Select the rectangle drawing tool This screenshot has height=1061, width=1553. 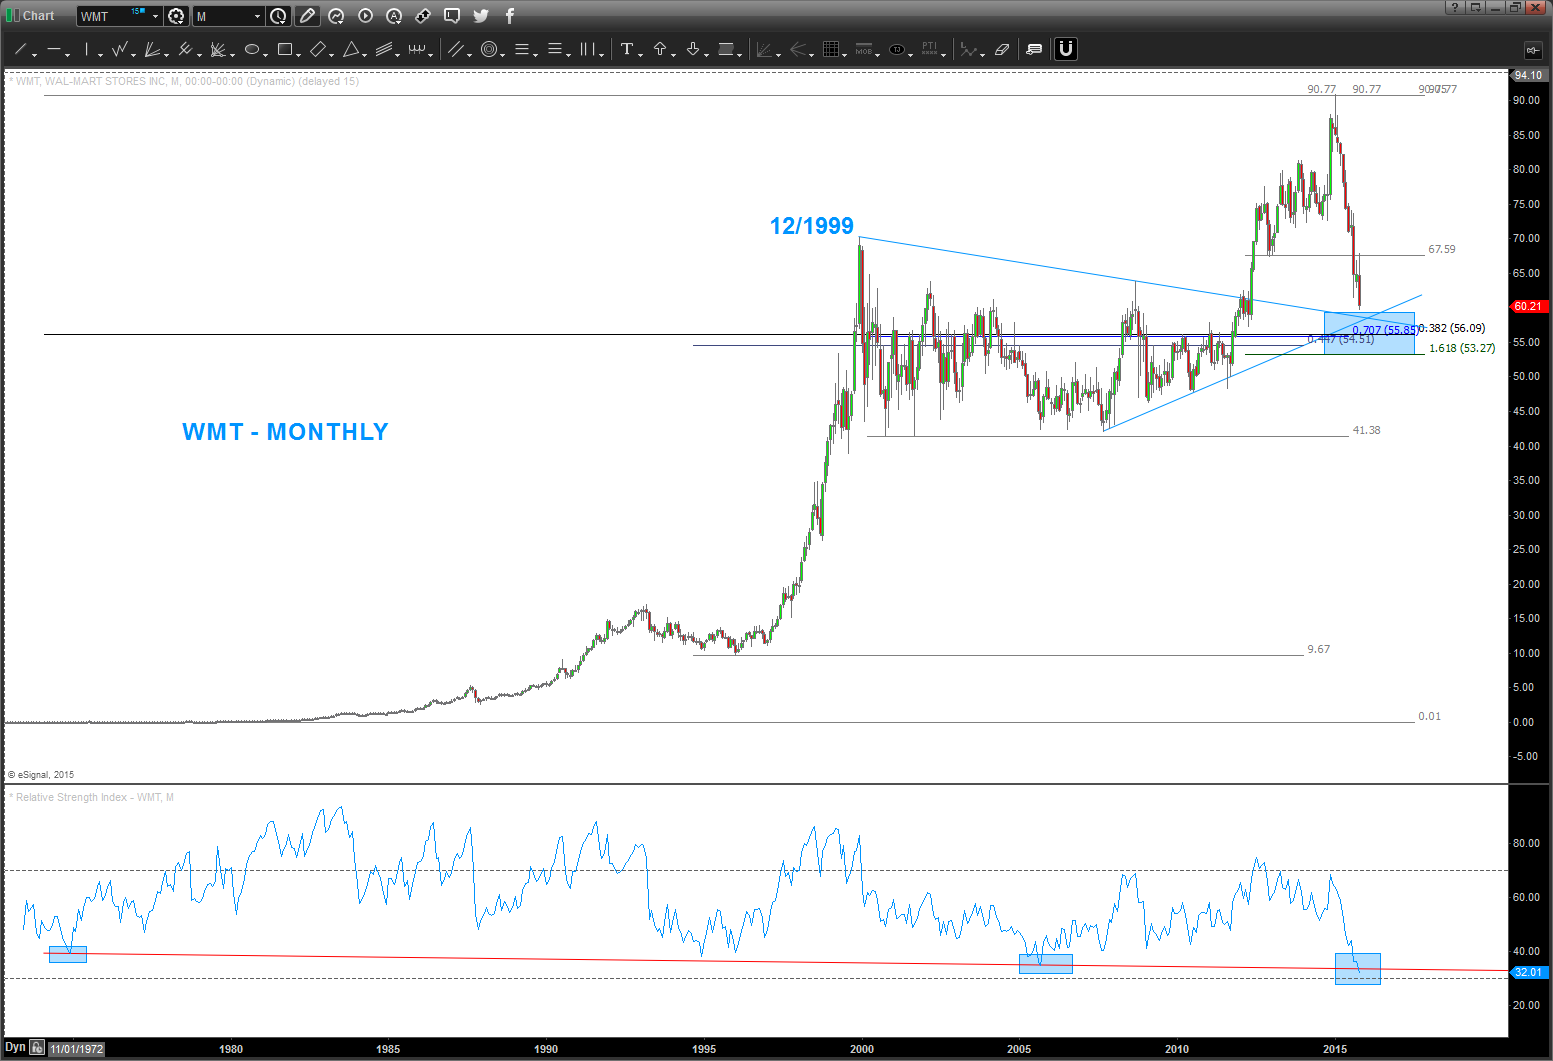(285, 49)
